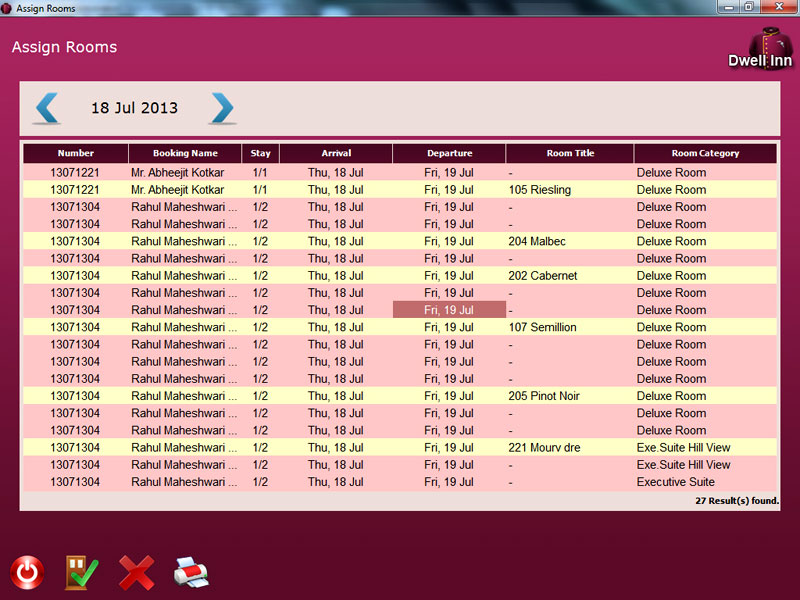The image size is (800, 600).
Task: Click the red power exit icon
Action: coord(27,572)
